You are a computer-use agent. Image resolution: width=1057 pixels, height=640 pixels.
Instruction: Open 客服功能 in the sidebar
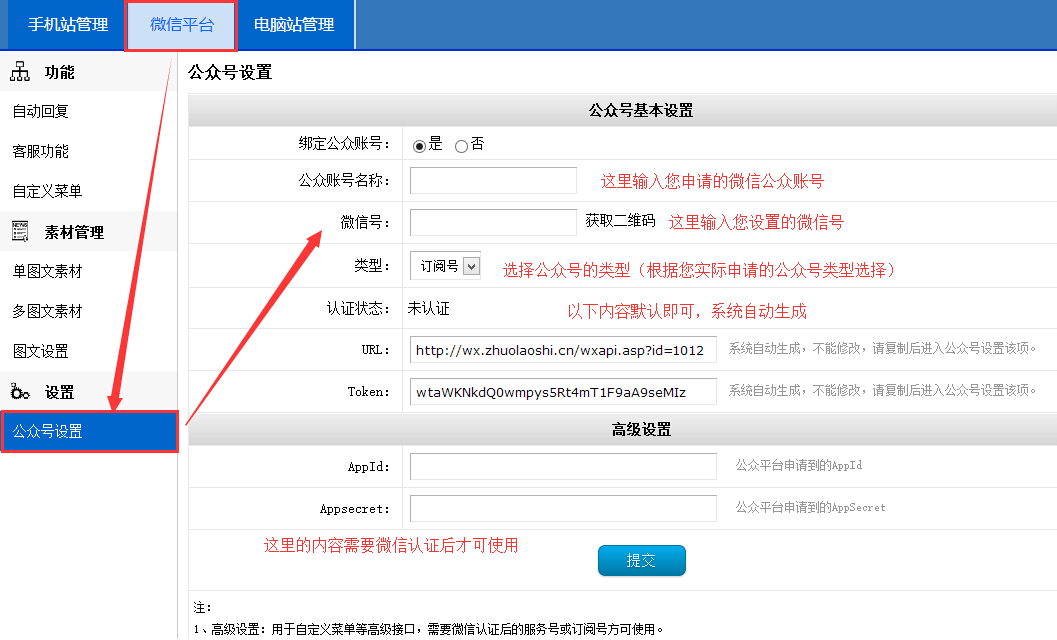41,152
